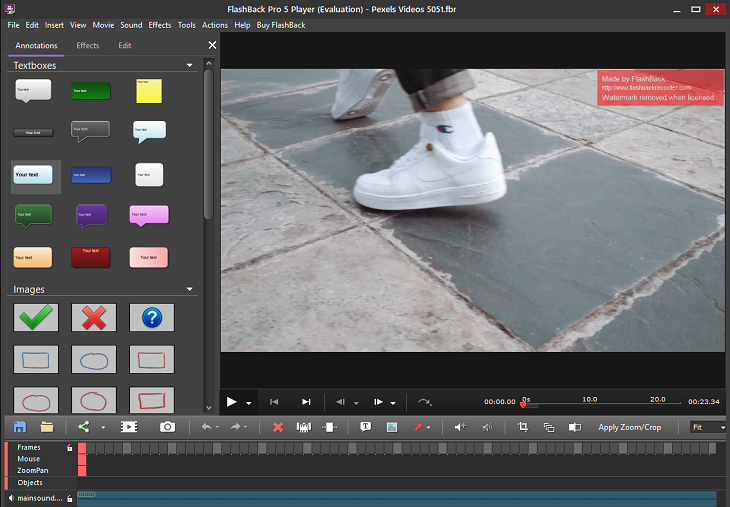730x507 pixels.
Task: Open the File menu
Action: pyautogui.click(x=13, y=25)
